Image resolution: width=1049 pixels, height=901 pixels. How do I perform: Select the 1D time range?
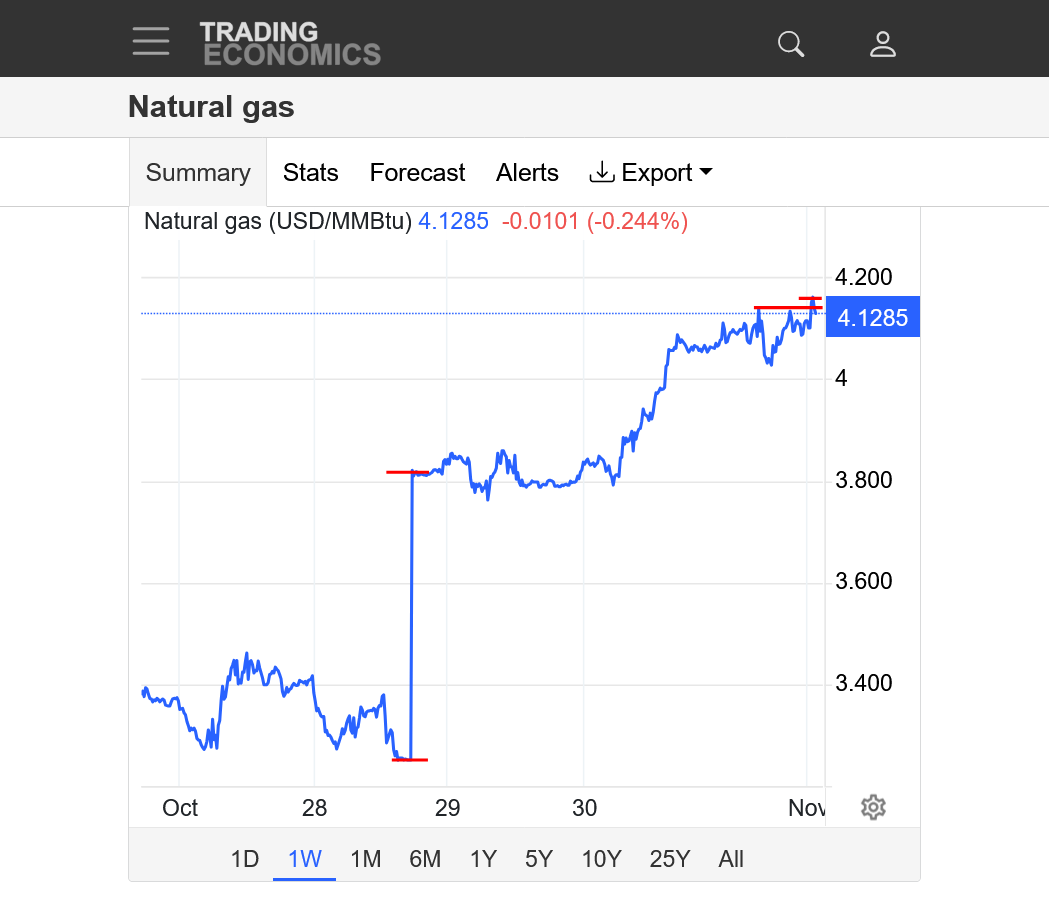(244, 859)
